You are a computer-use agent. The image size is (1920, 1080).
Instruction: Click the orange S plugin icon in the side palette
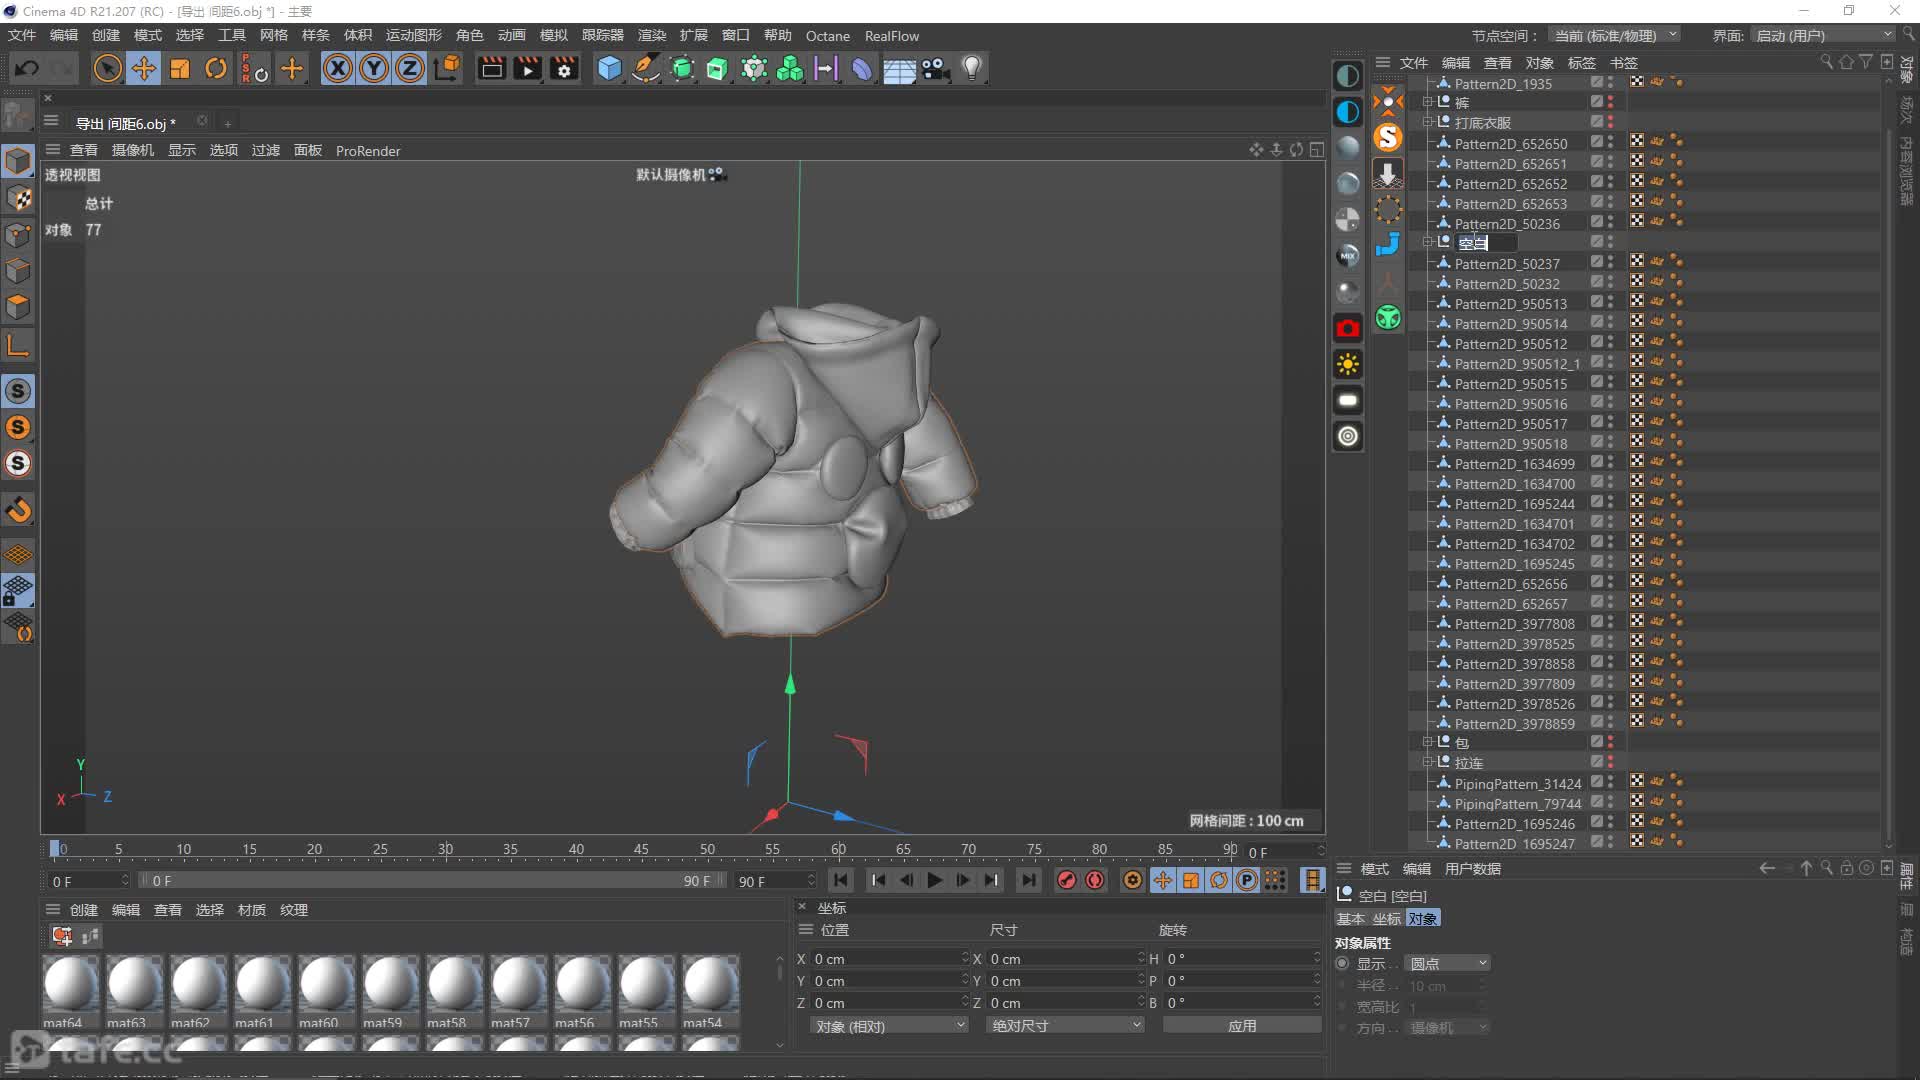(x=1388, y=136)
